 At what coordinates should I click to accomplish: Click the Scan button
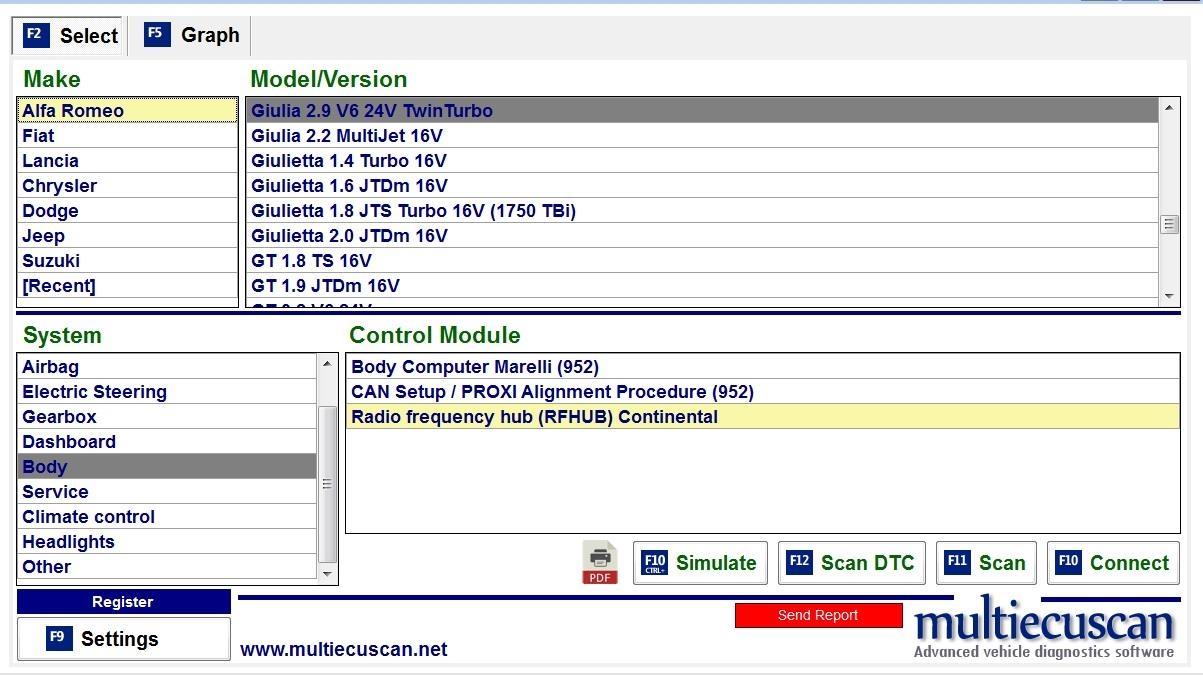(x=986, y=563)
